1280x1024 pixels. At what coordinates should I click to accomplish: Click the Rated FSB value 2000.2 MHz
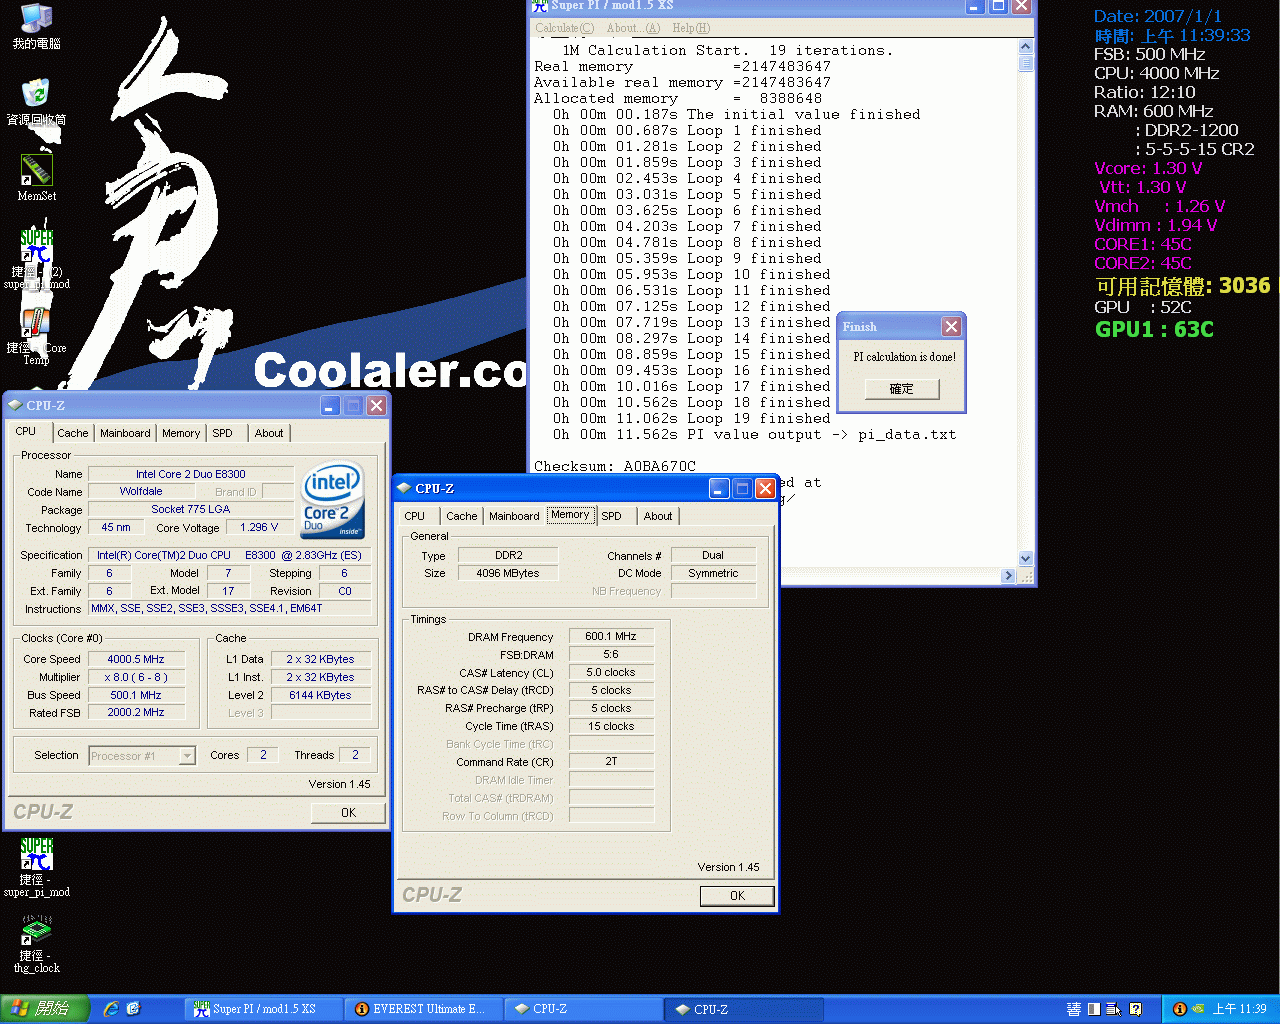[x=136, y=712]
